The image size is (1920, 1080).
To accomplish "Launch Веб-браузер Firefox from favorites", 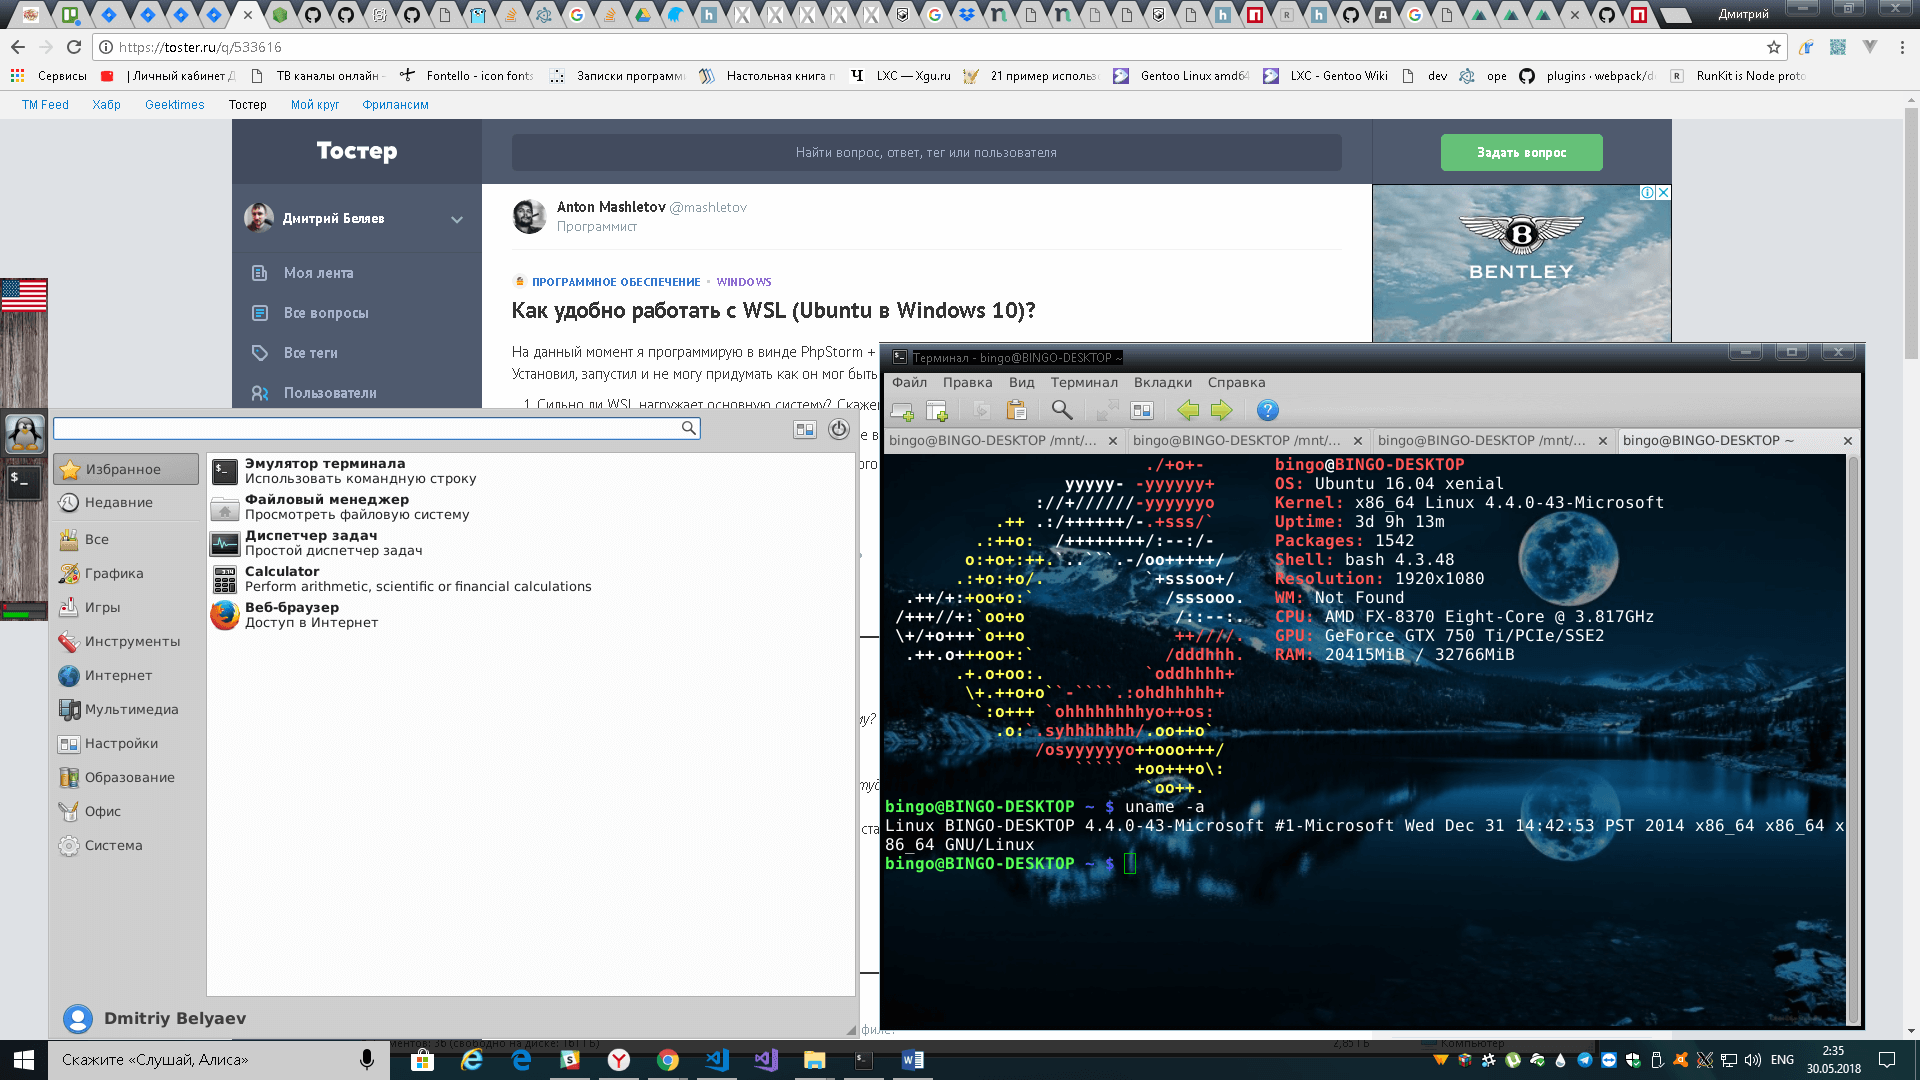I will tap(530, 615).
